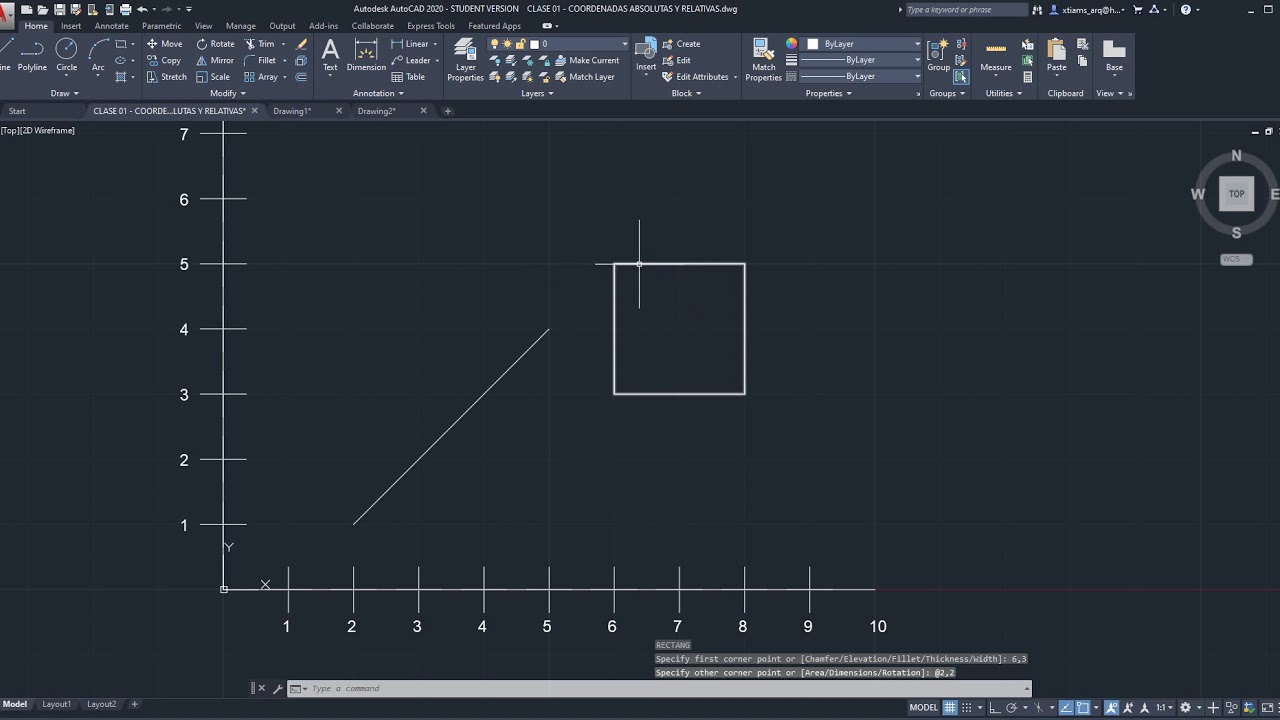Switch to the Layout1 tab

point(56,704)
